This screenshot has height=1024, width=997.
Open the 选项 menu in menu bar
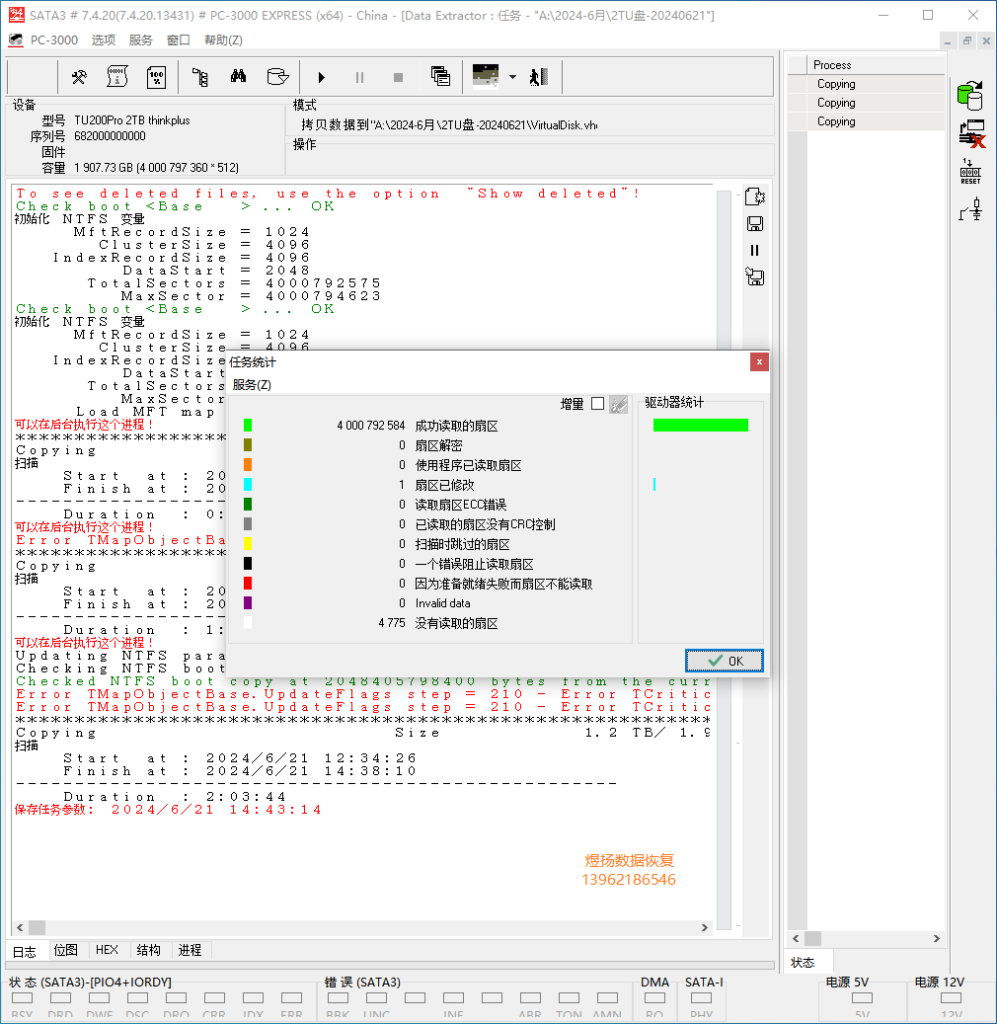coord(104,40)
